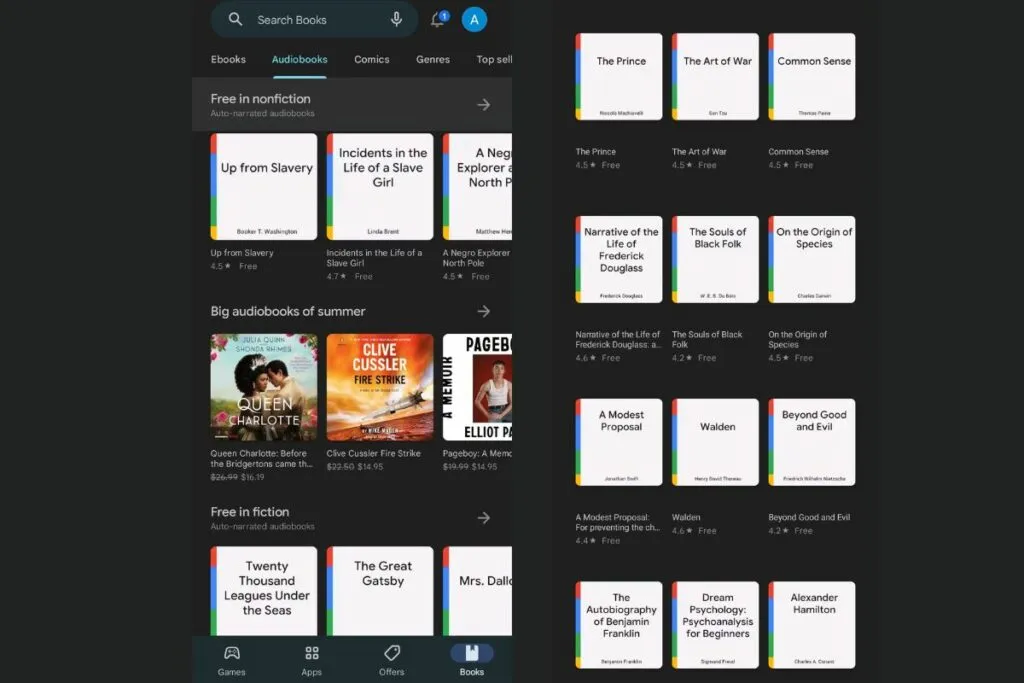
Task: Click Common Sense caption text
Action: [798, 151]
